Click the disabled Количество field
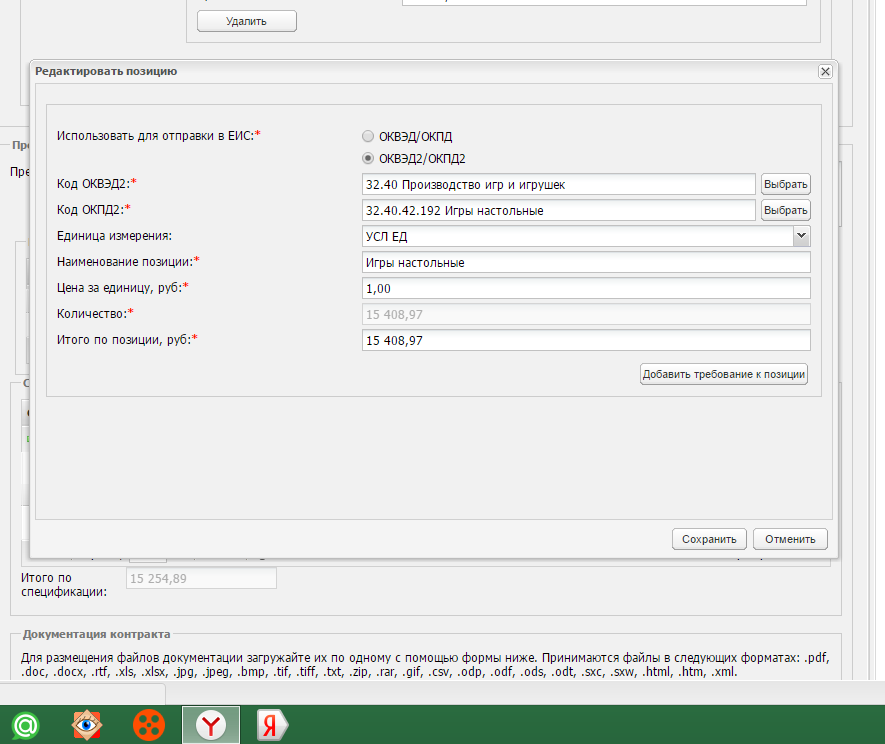This screenshot has width=885, height=744. coord(586,314)
